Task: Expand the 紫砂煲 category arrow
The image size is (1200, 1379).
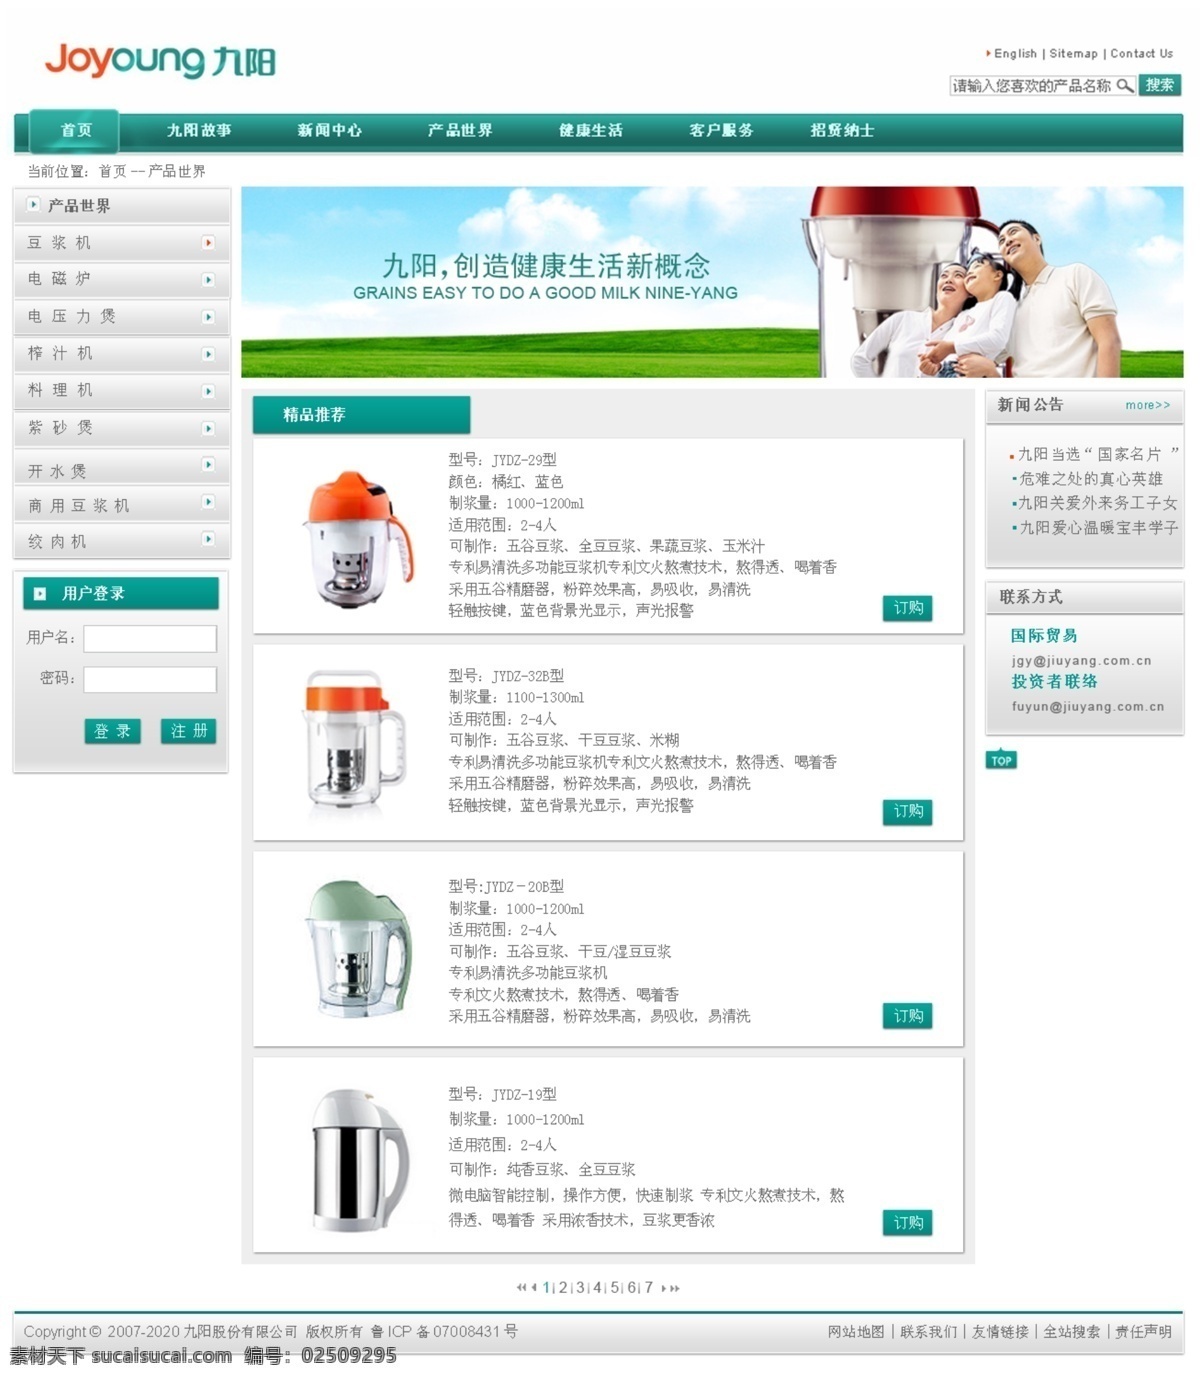Action: point(208,428)
